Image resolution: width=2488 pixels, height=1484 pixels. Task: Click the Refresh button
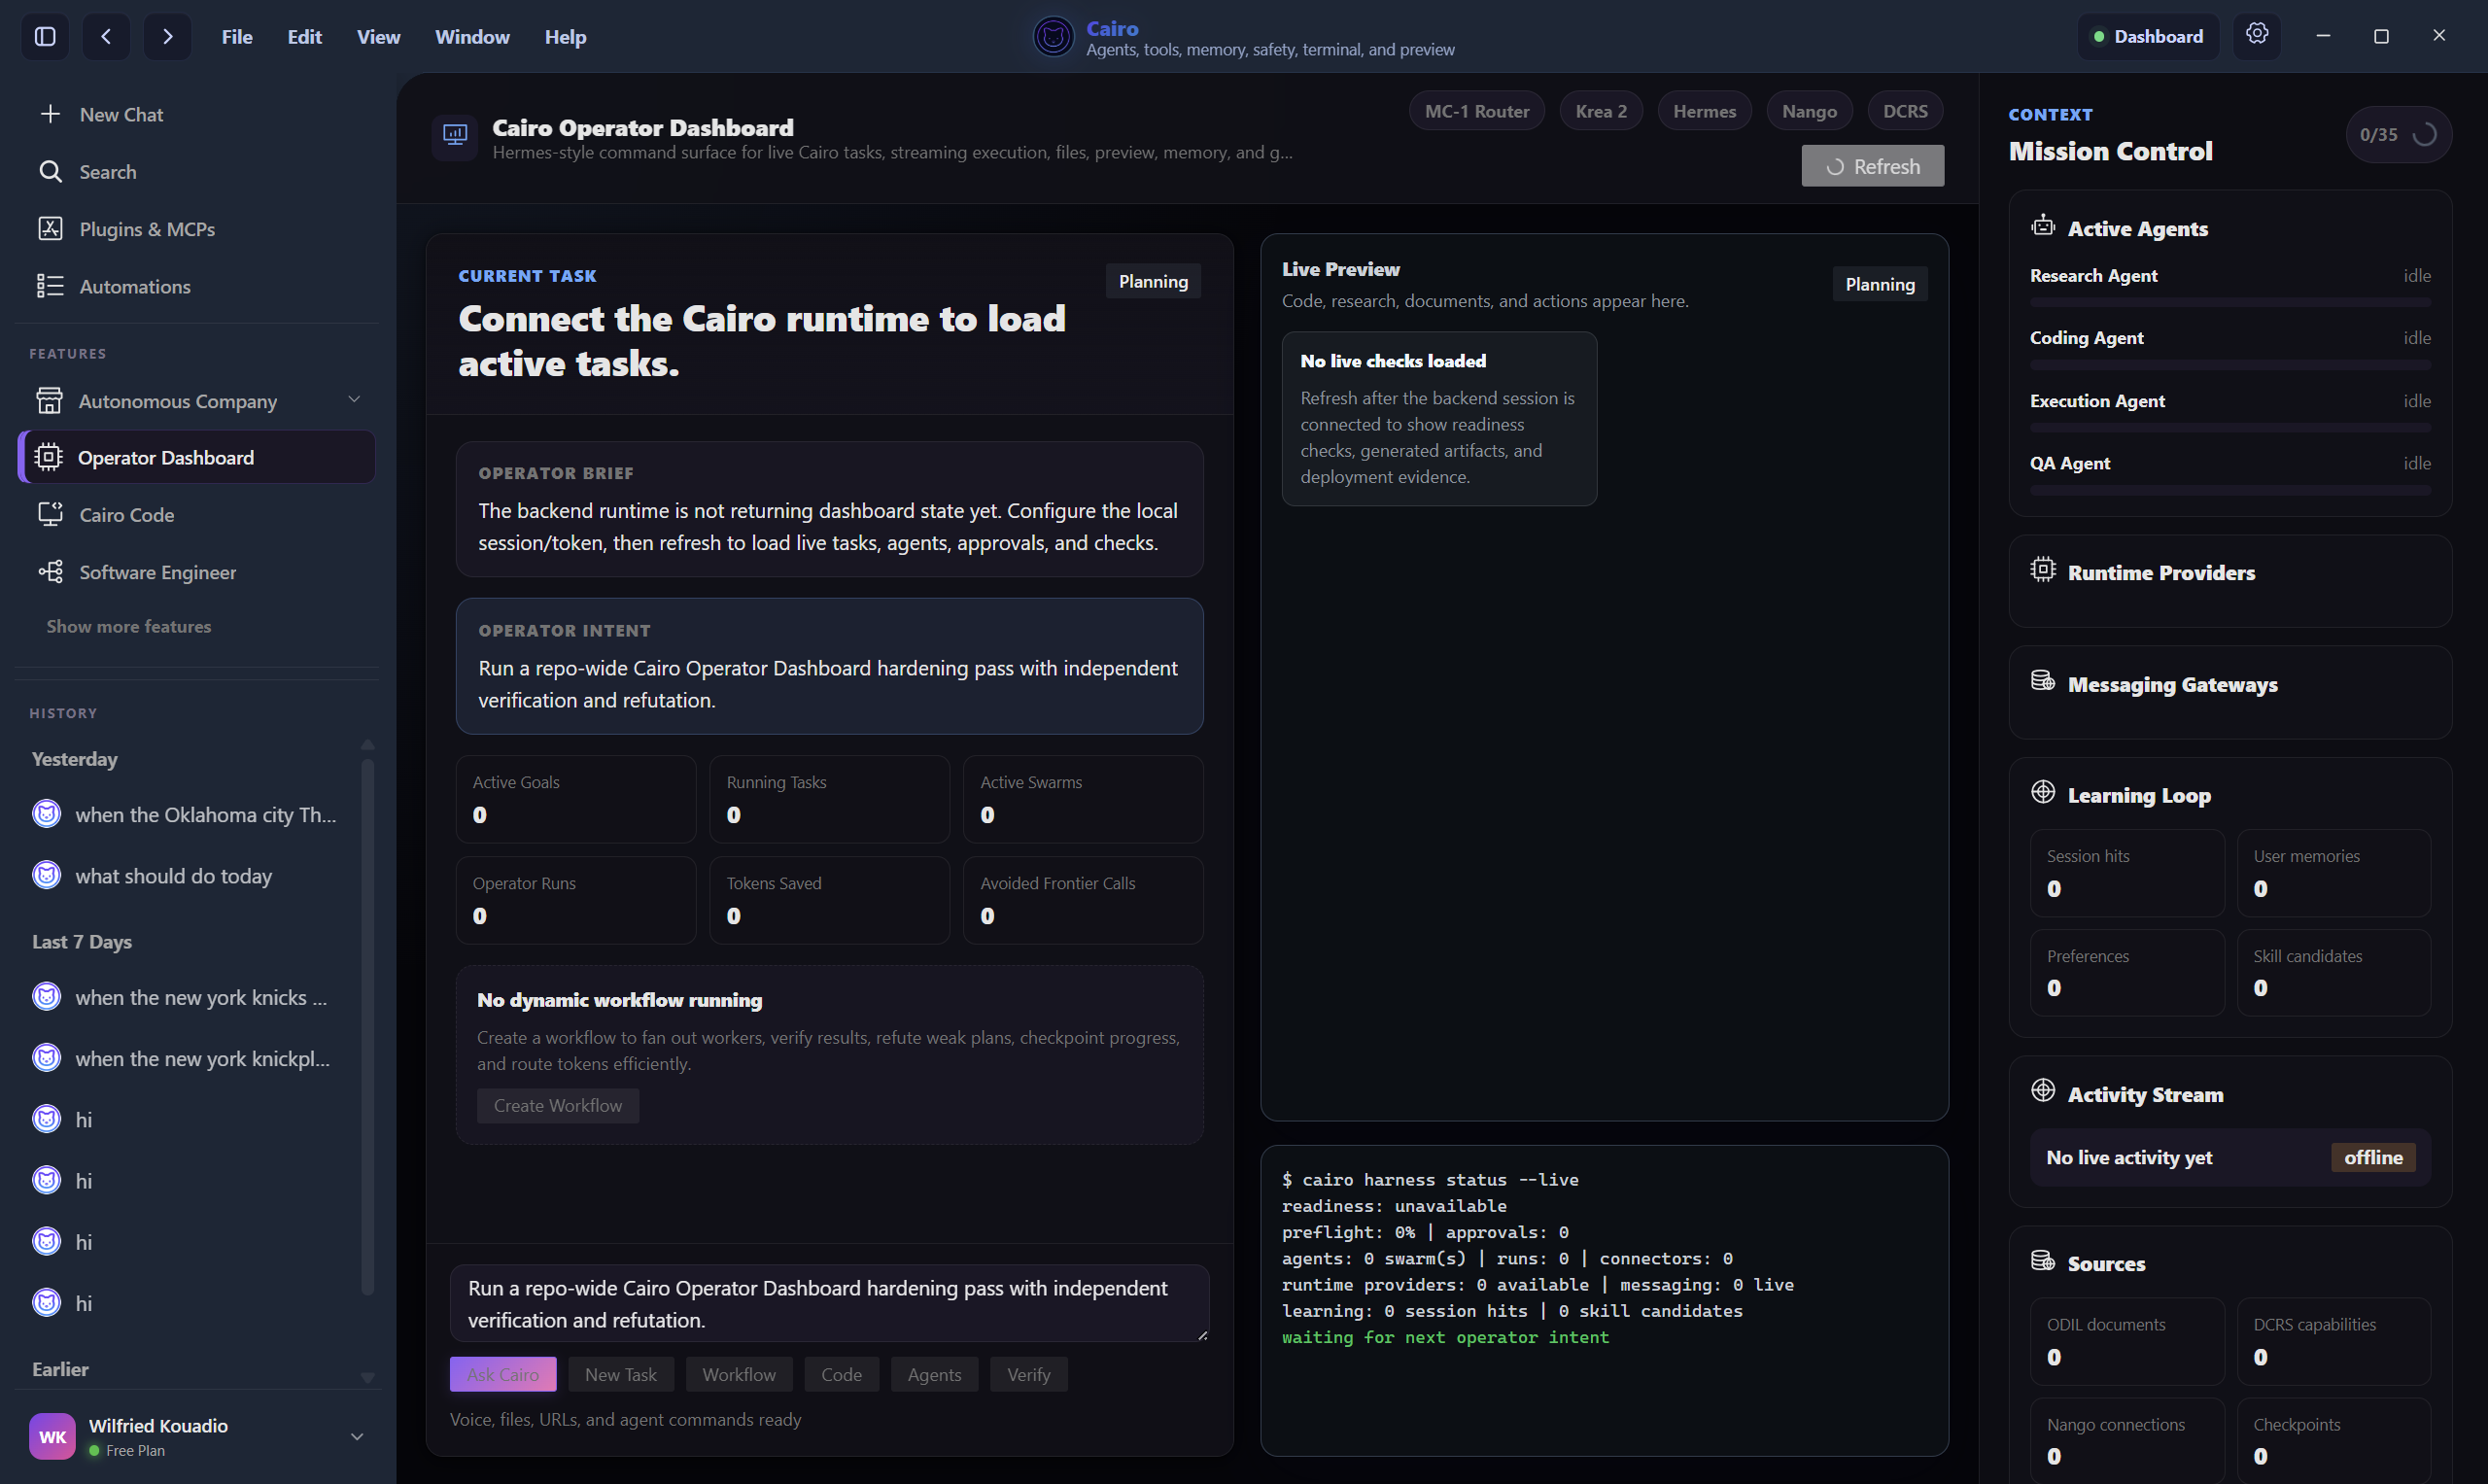point(1872,166)
